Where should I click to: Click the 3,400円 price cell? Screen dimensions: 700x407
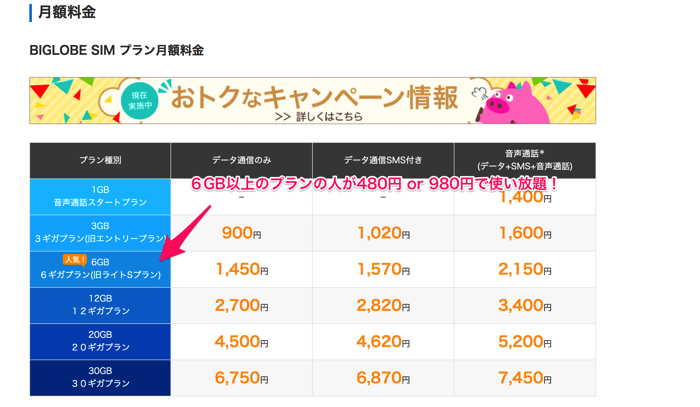[525, 305]
